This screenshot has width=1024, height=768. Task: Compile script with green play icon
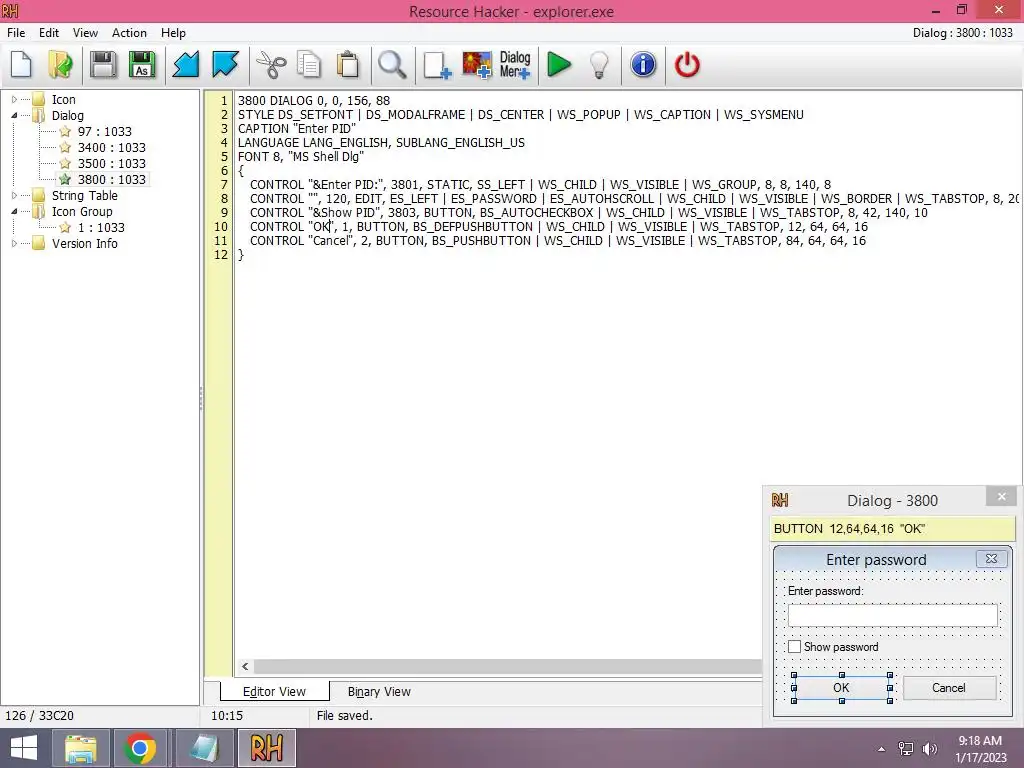click(x=559, y=65)
